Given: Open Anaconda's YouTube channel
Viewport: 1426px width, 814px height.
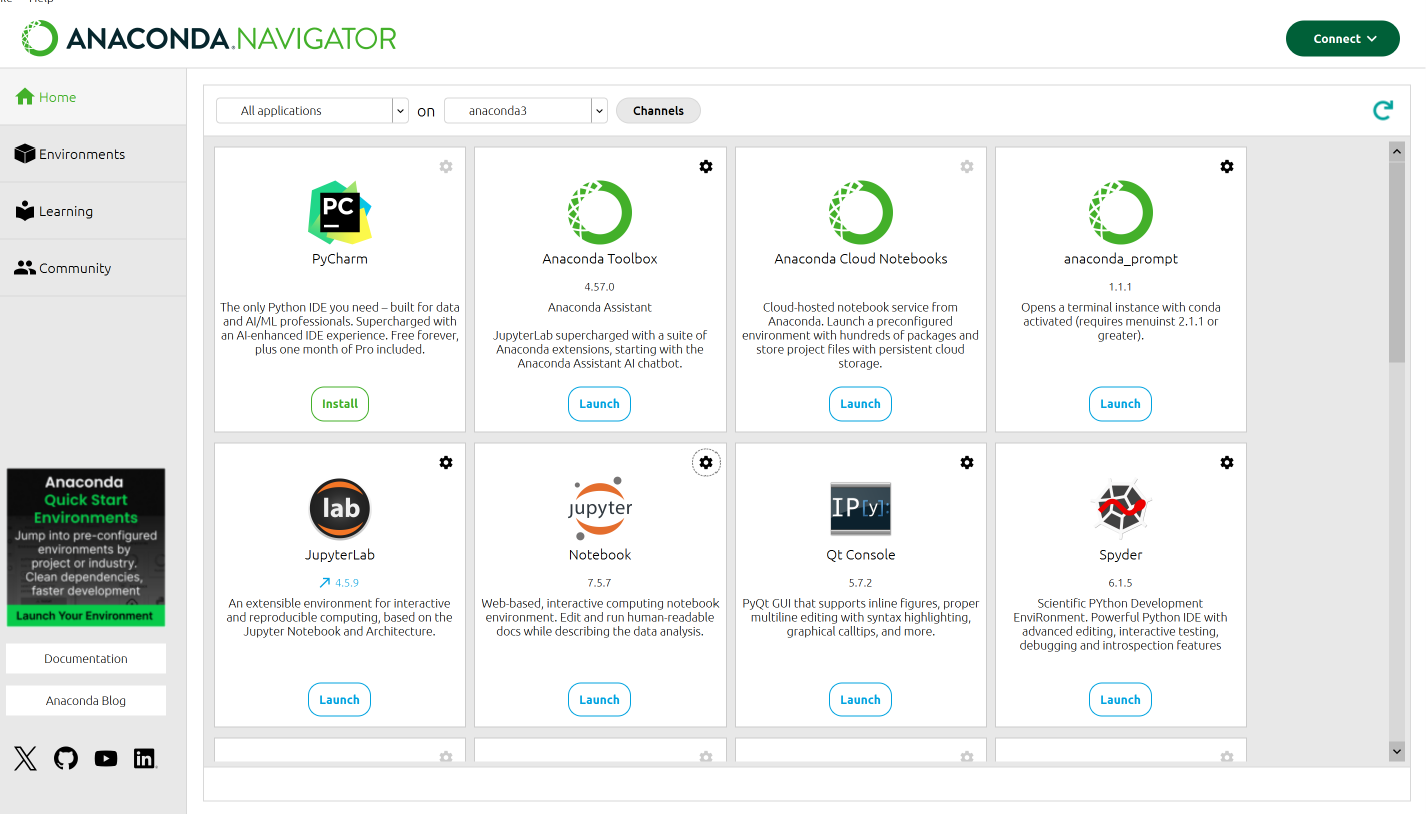Looking at the screenshot, I should pos(106,758).
